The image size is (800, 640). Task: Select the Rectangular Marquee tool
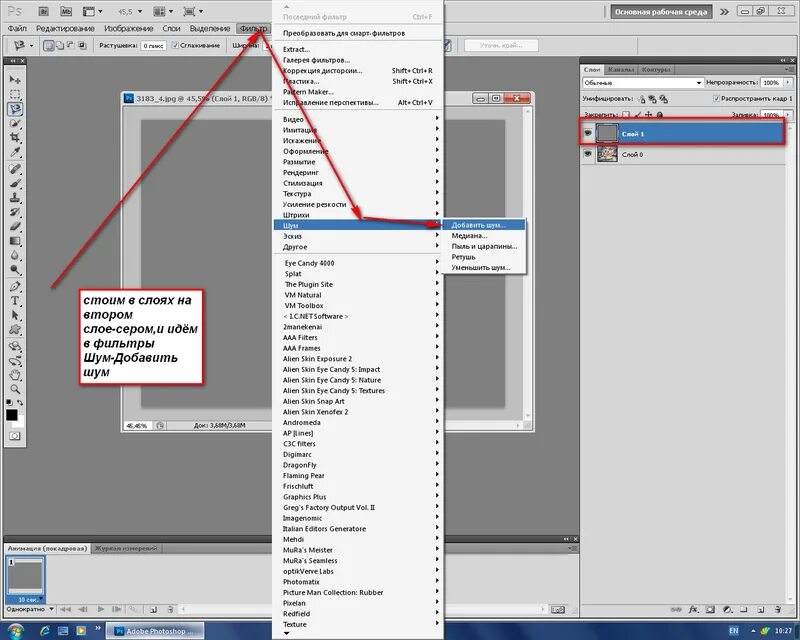click(x=15, y=94)
